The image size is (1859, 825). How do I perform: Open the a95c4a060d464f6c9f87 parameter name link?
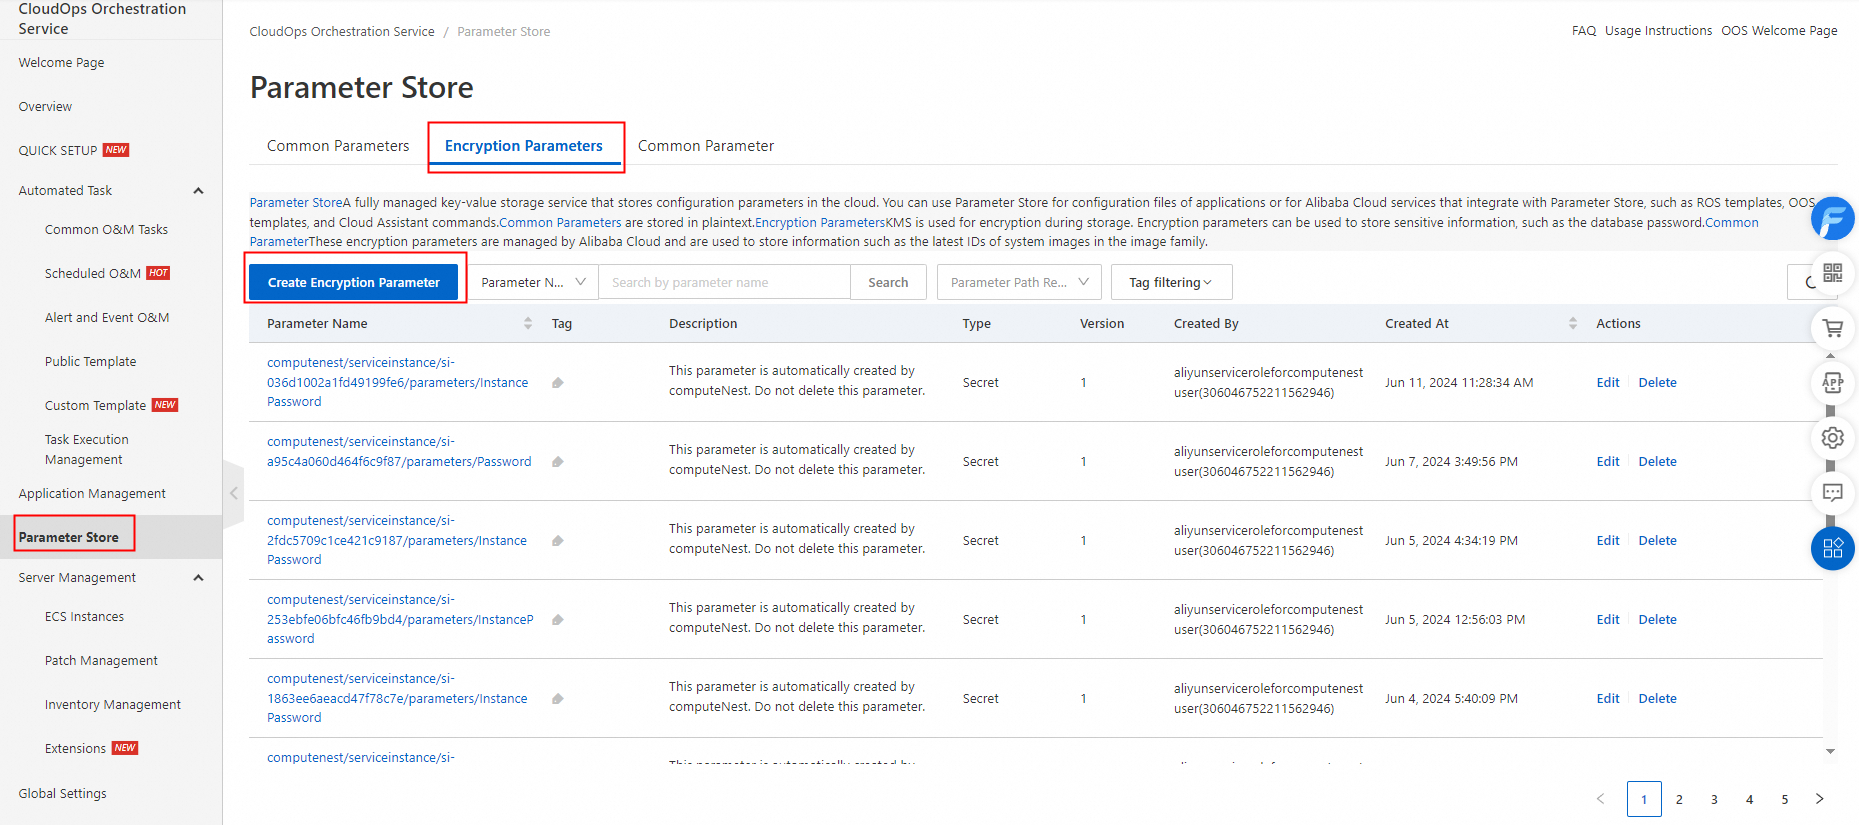tap(399, 452)
